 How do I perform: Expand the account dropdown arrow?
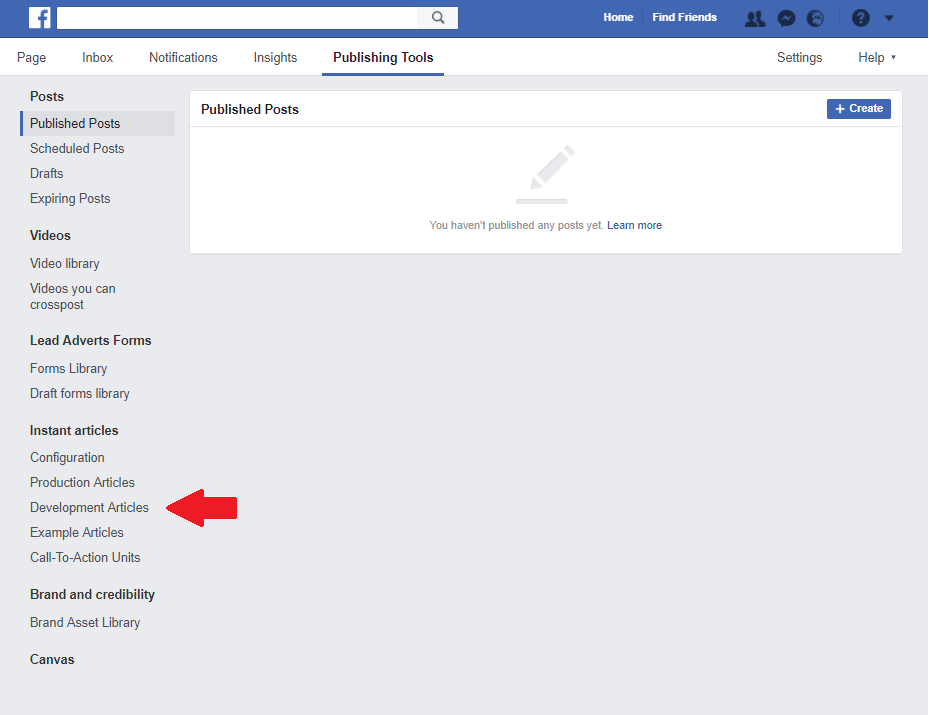(889, 18)
